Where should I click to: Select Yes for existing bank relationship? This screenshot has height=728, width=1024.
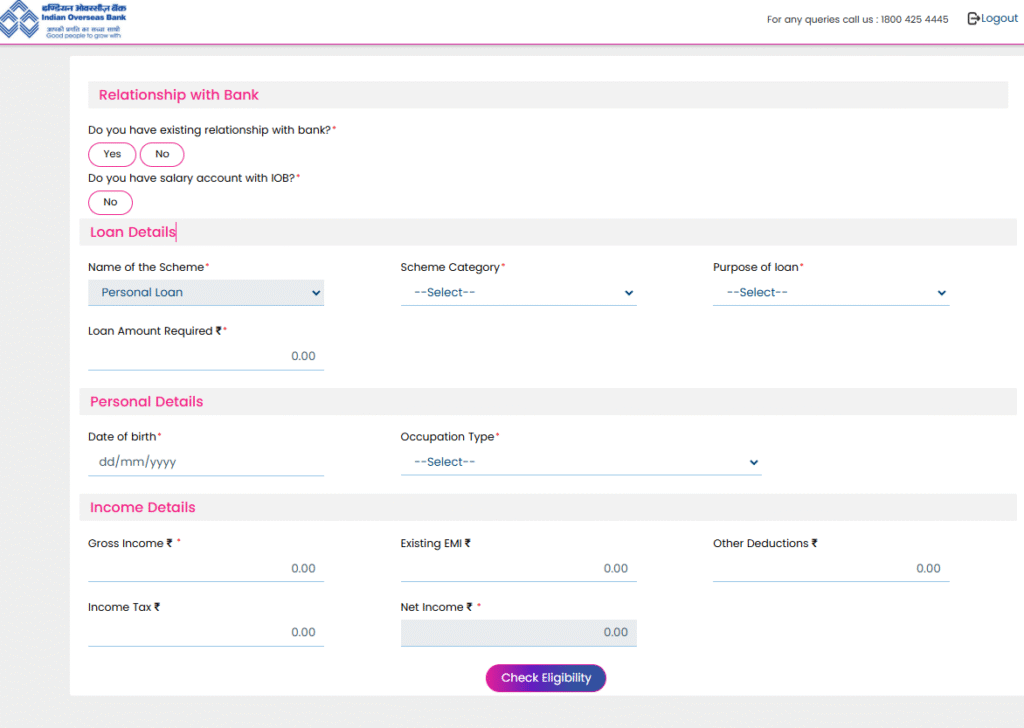pyautogui.click(x=112, y=154)
